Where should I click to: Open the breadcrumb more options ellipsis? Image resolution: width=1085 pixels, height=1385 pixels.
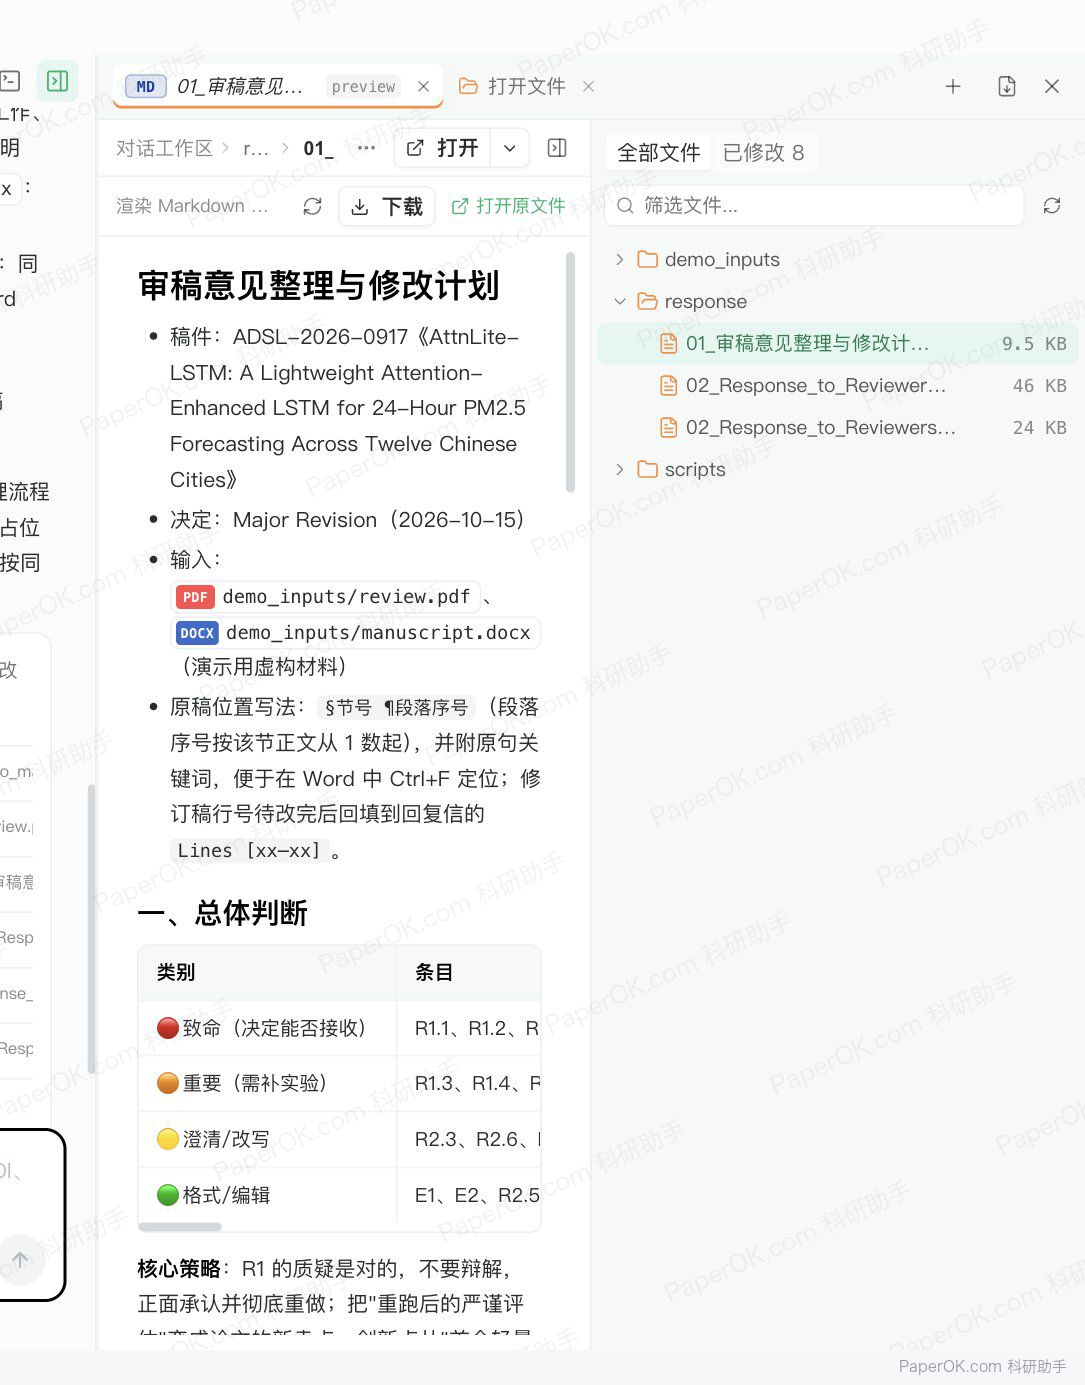tap(366, 148)
